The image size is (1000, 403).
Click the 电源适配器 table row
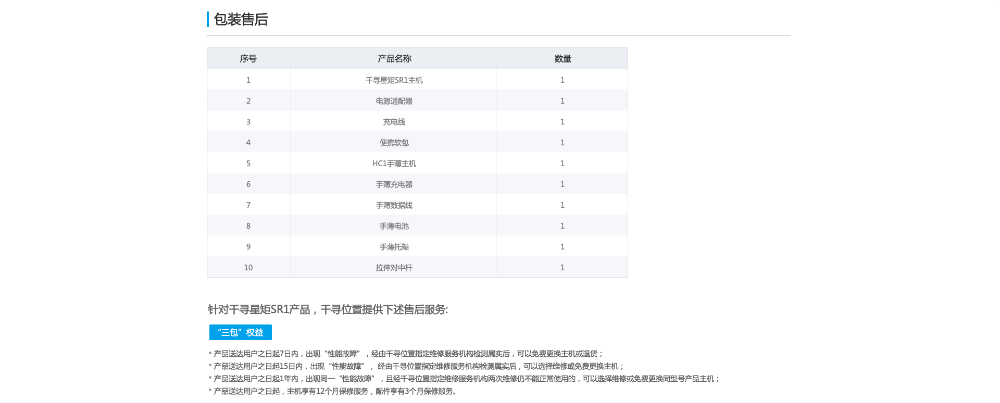tap(394, 101)
